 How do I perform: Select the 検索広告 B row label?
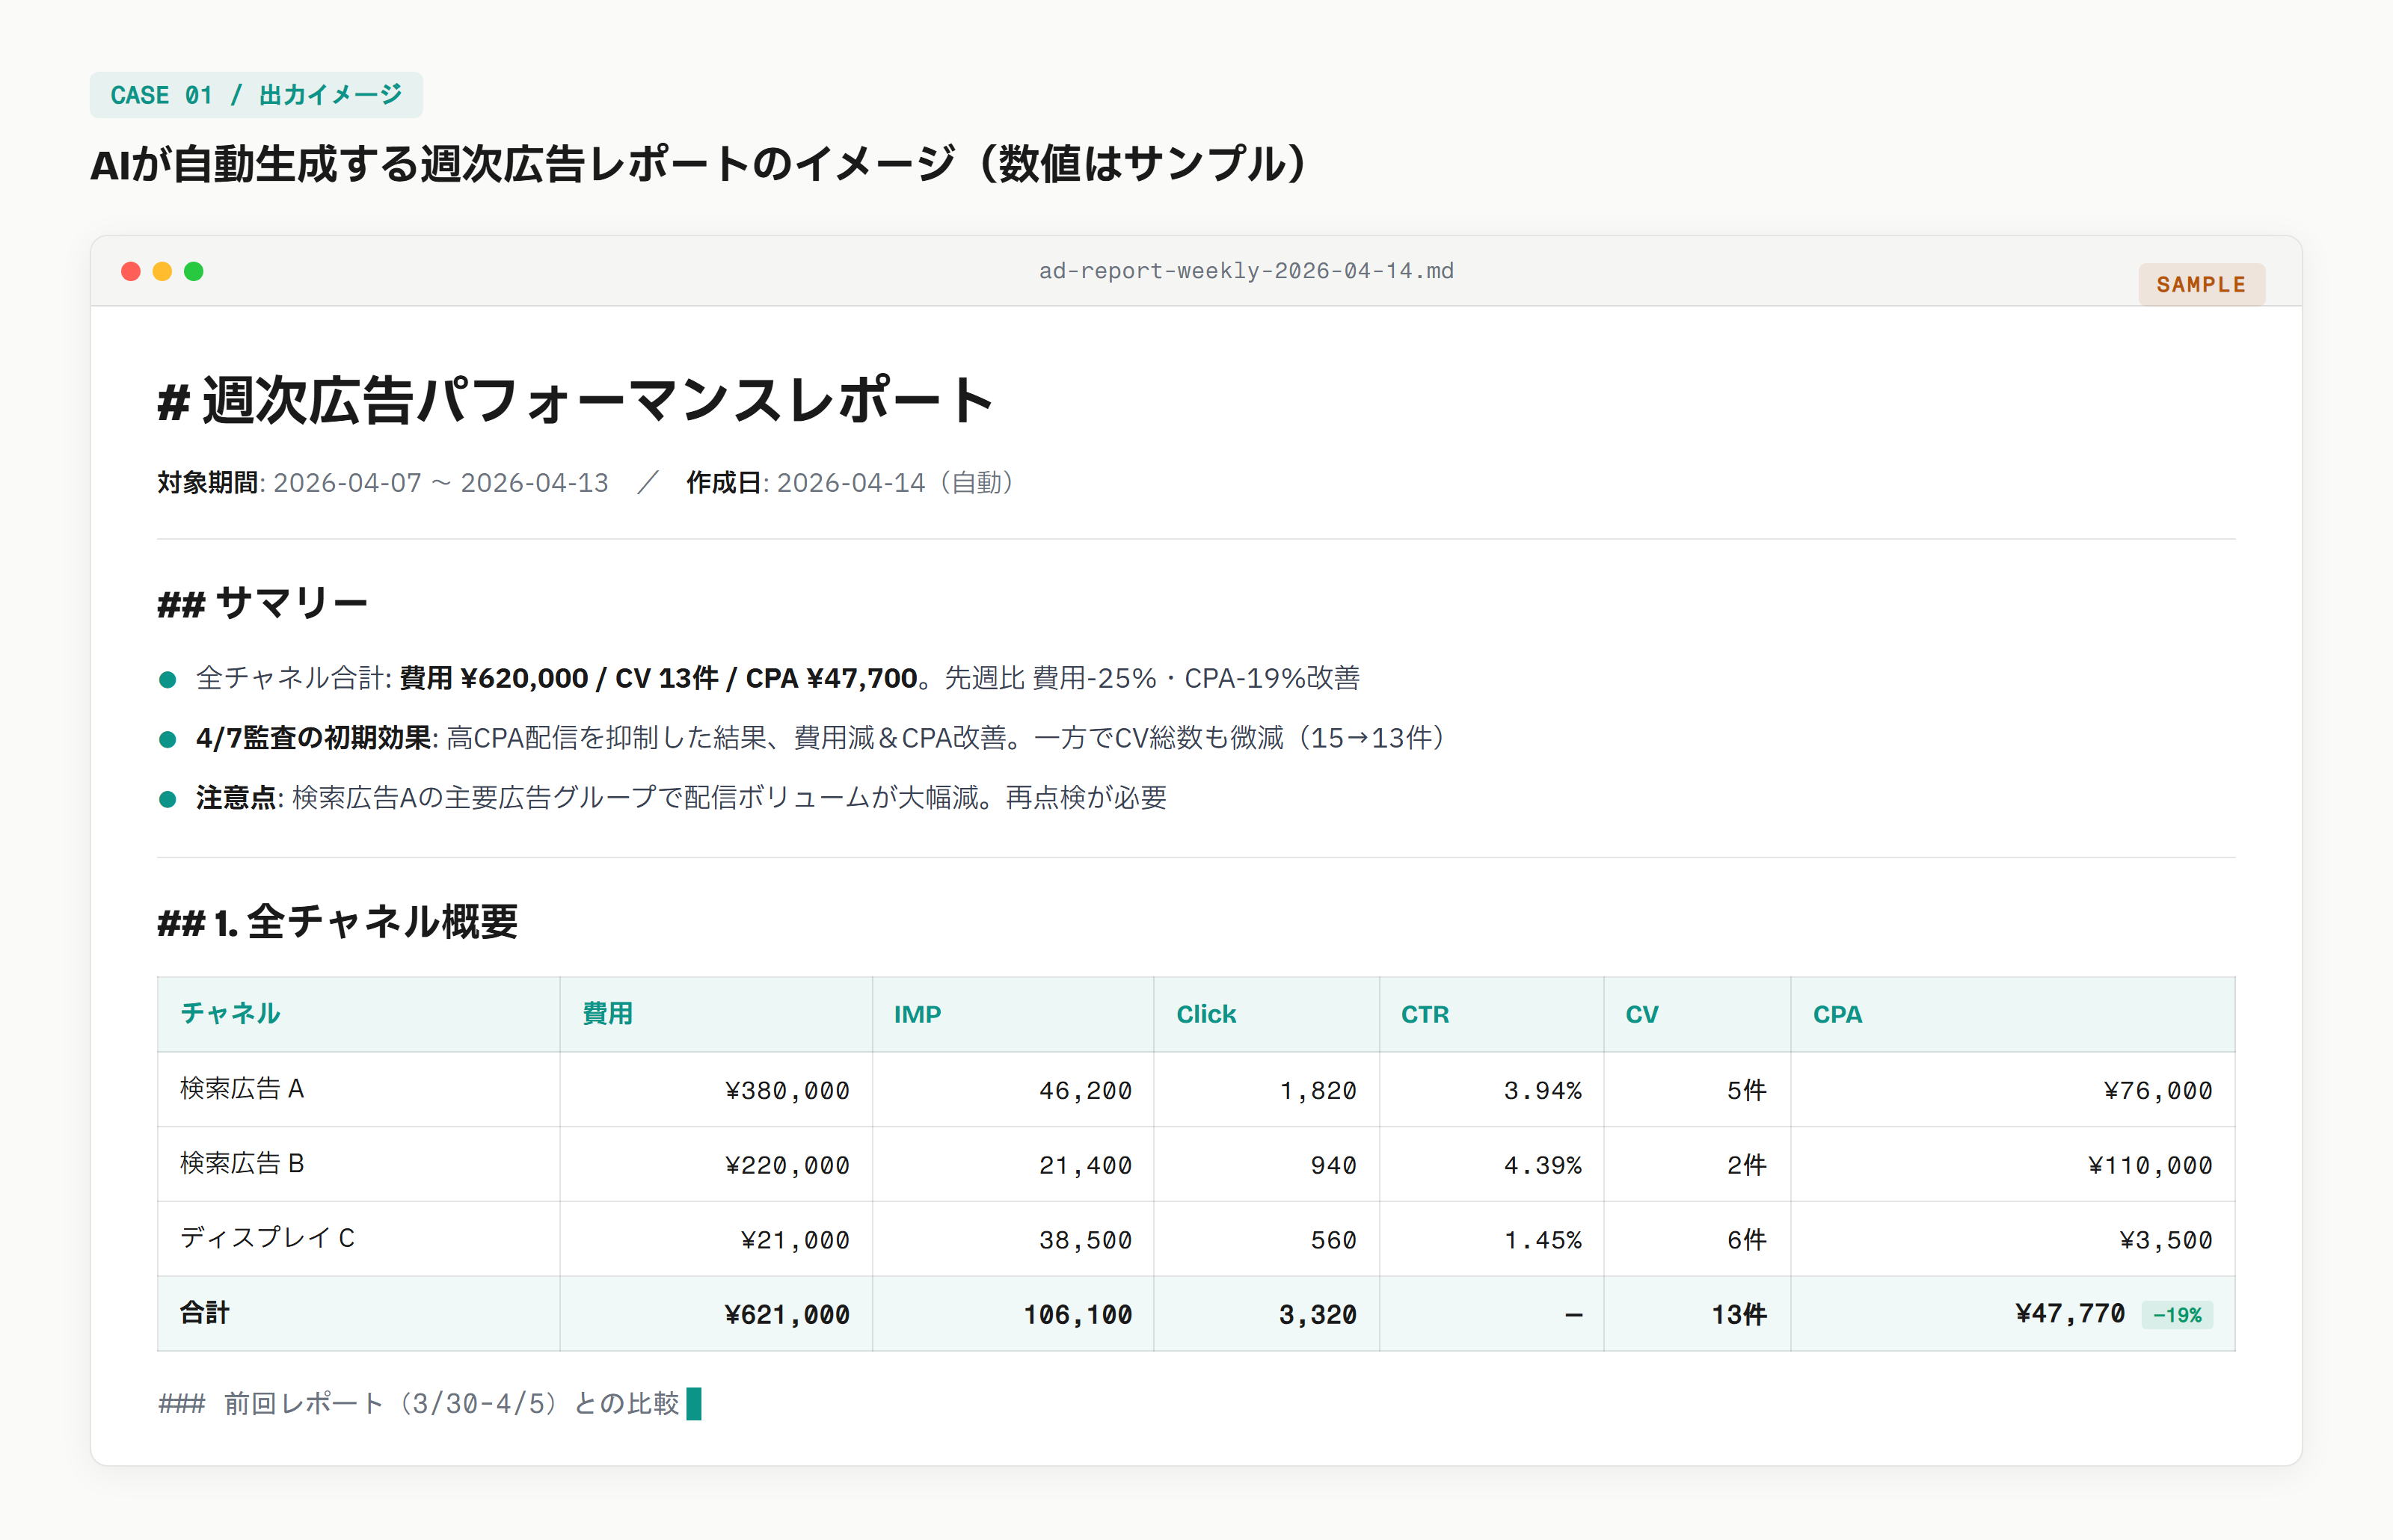point(242,1164)
